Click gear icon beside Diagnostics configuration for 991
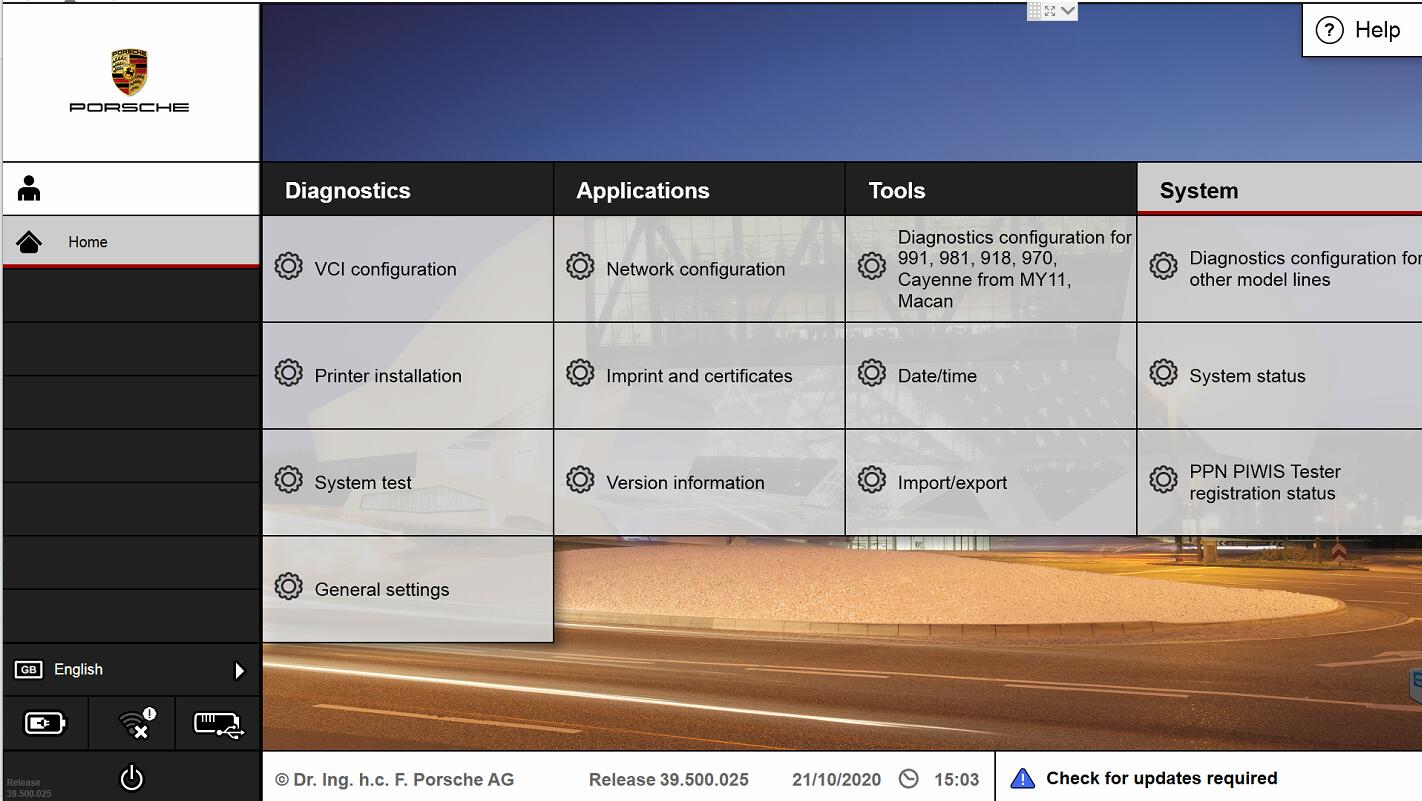 point(872,266)
